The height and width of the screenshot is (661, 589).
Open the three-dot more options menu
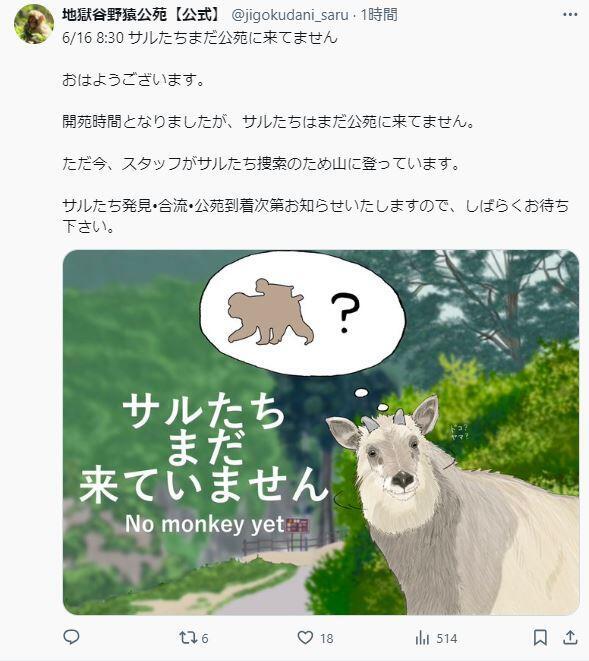[570, 15]
